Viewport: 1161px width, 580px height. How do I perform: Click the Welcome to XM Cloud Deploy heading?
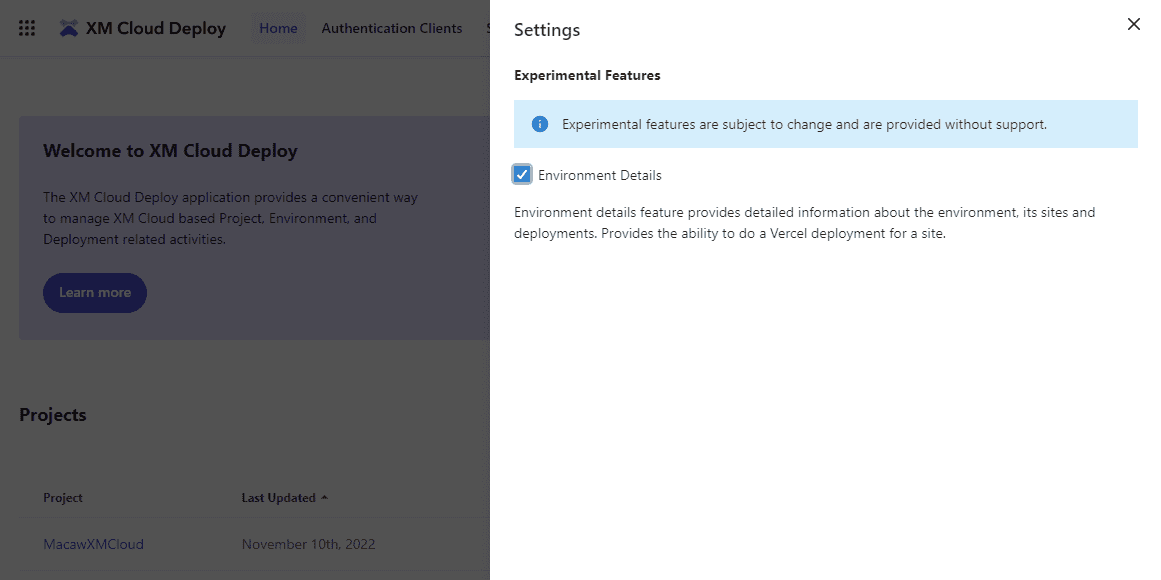click(170, 151)
